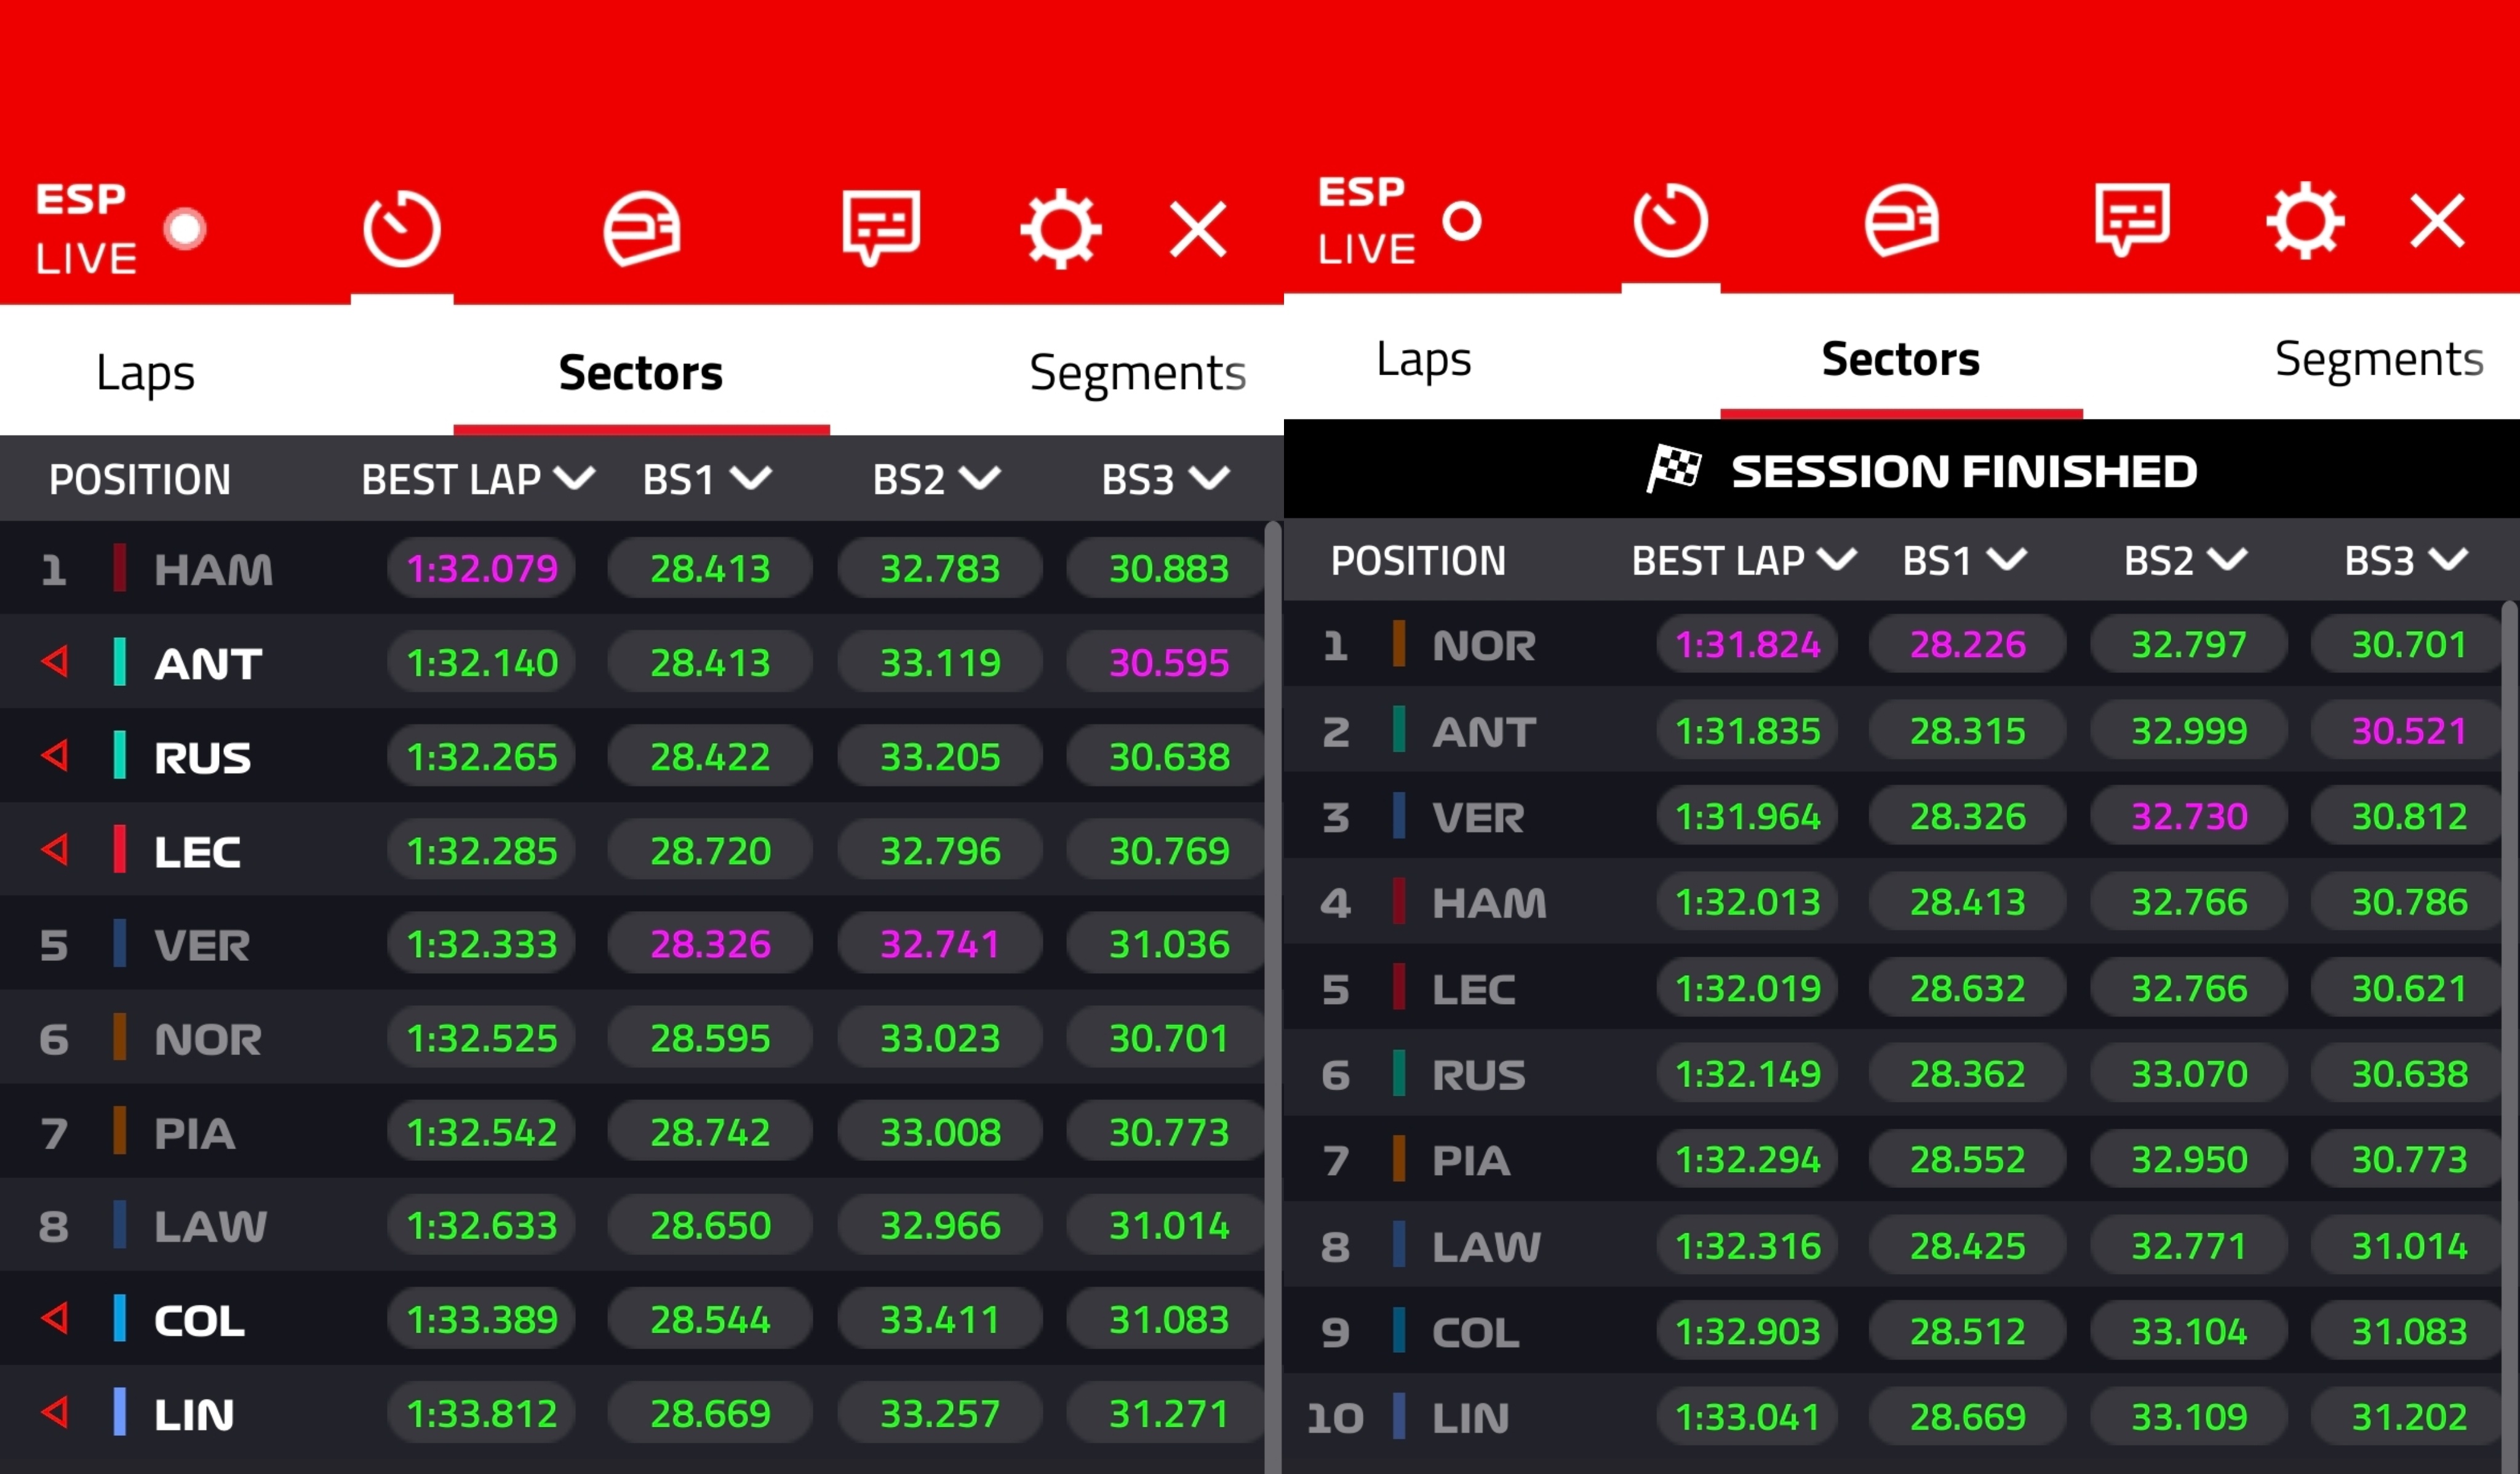Image resolution: width=2520 pixels, height=1474 pixels.
Task: Click purple sector time 28.226
Action: tap(1968, 644)
